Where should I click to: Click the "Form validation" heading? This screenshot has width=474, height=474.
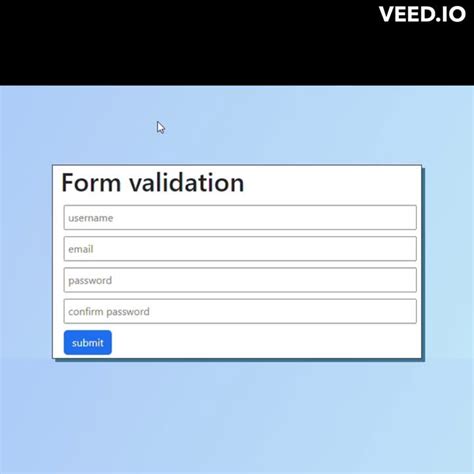pyautogui.click(x=153, y=183)
